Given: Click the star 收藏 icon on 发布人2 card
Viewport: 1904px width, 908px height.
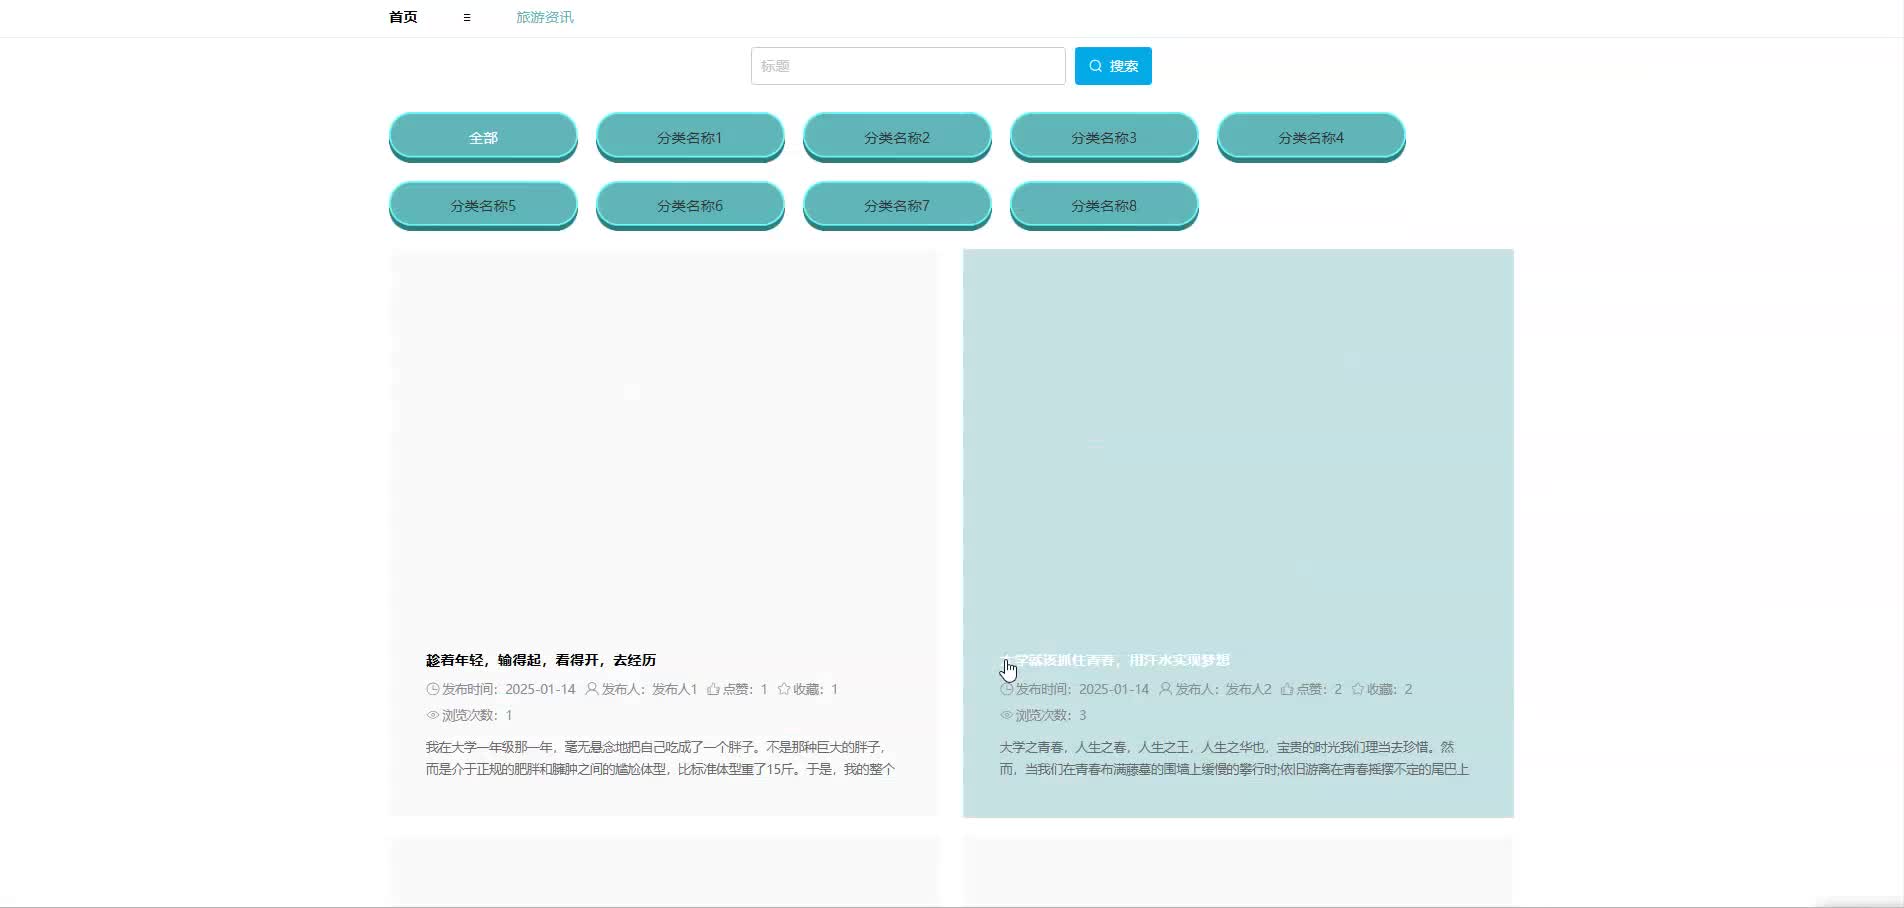Looking at the screenshot, I should 1358,689.
